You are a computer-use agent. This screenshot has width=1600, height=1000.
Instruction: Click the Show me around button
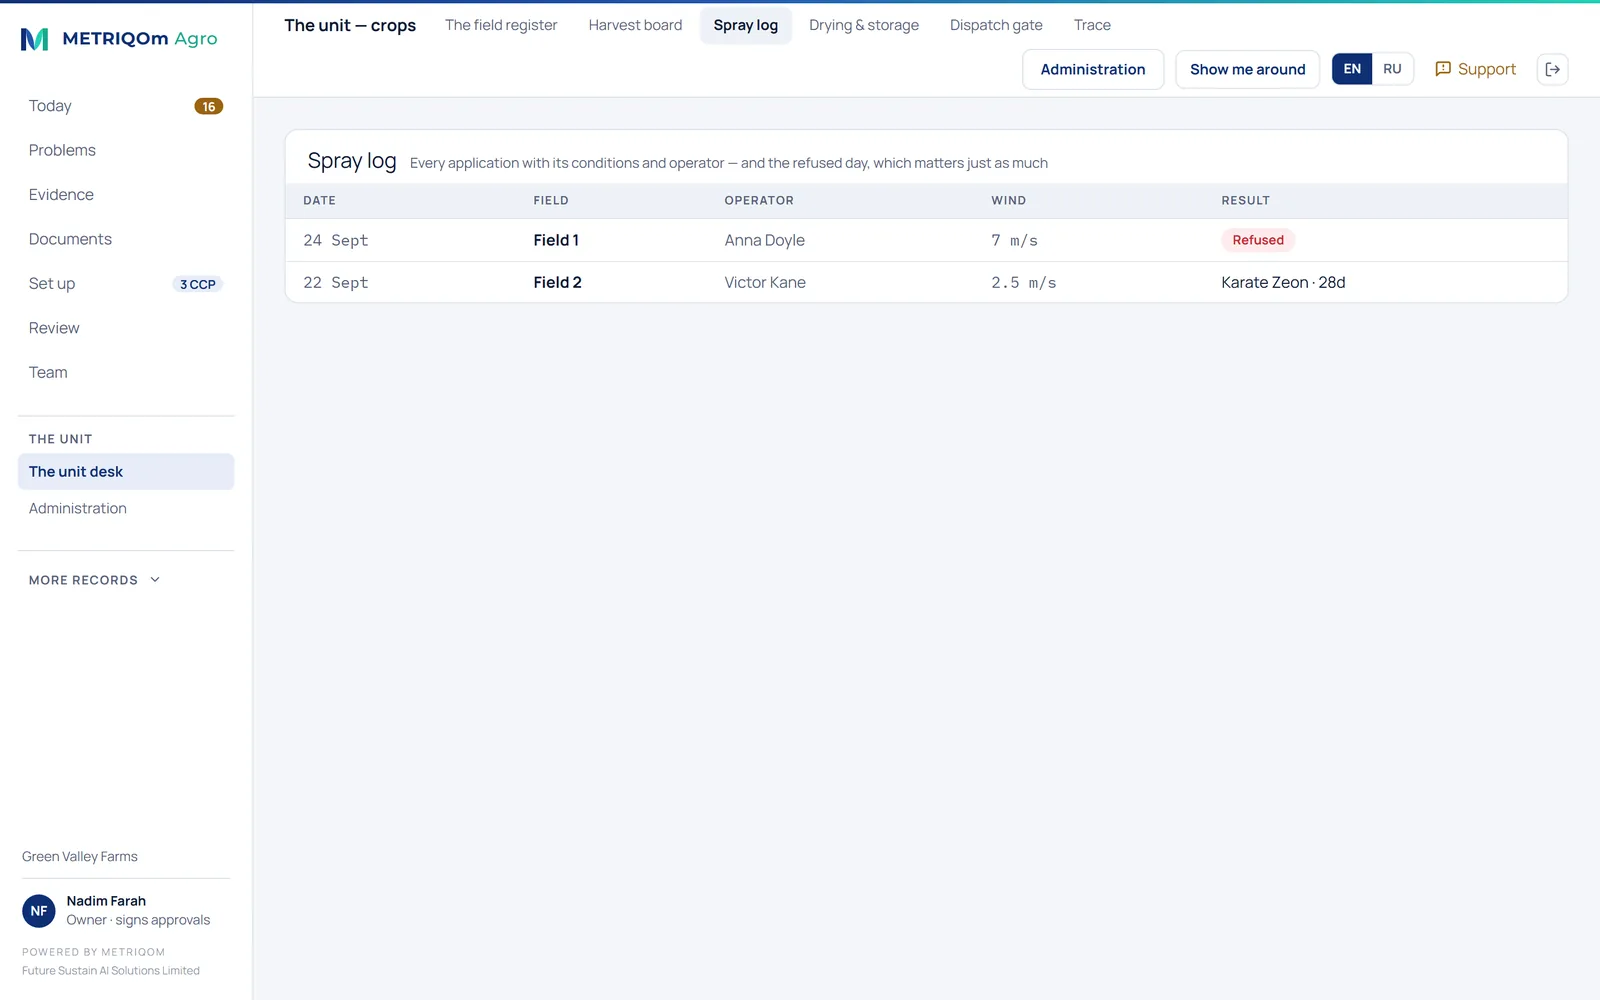coord(1247,69)
